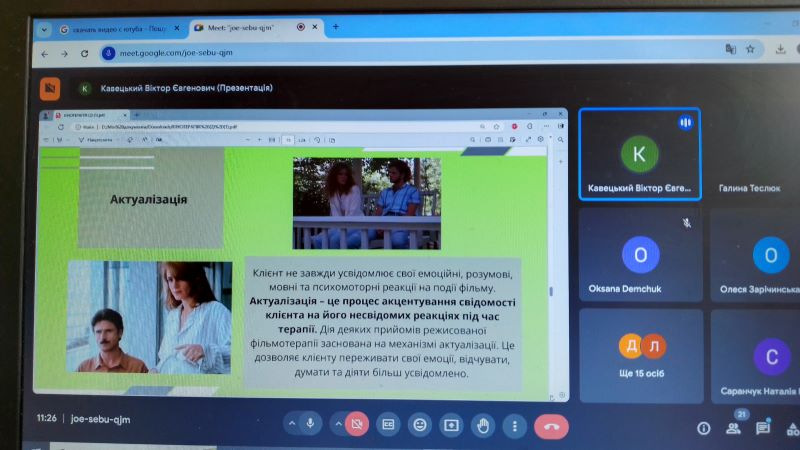Expand video settings arrow beside camera
The height and width of the screenshot is (450, 800).
point(338,423)
